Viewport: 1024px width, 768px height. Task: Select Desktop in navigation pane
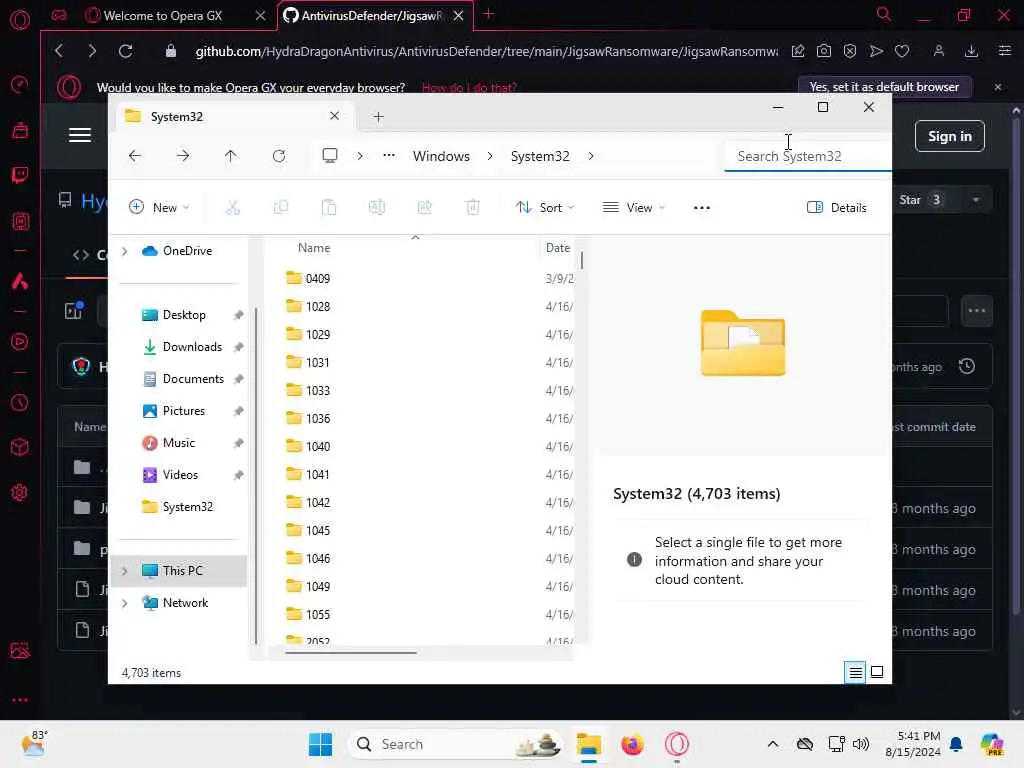(x=184, y=315)
